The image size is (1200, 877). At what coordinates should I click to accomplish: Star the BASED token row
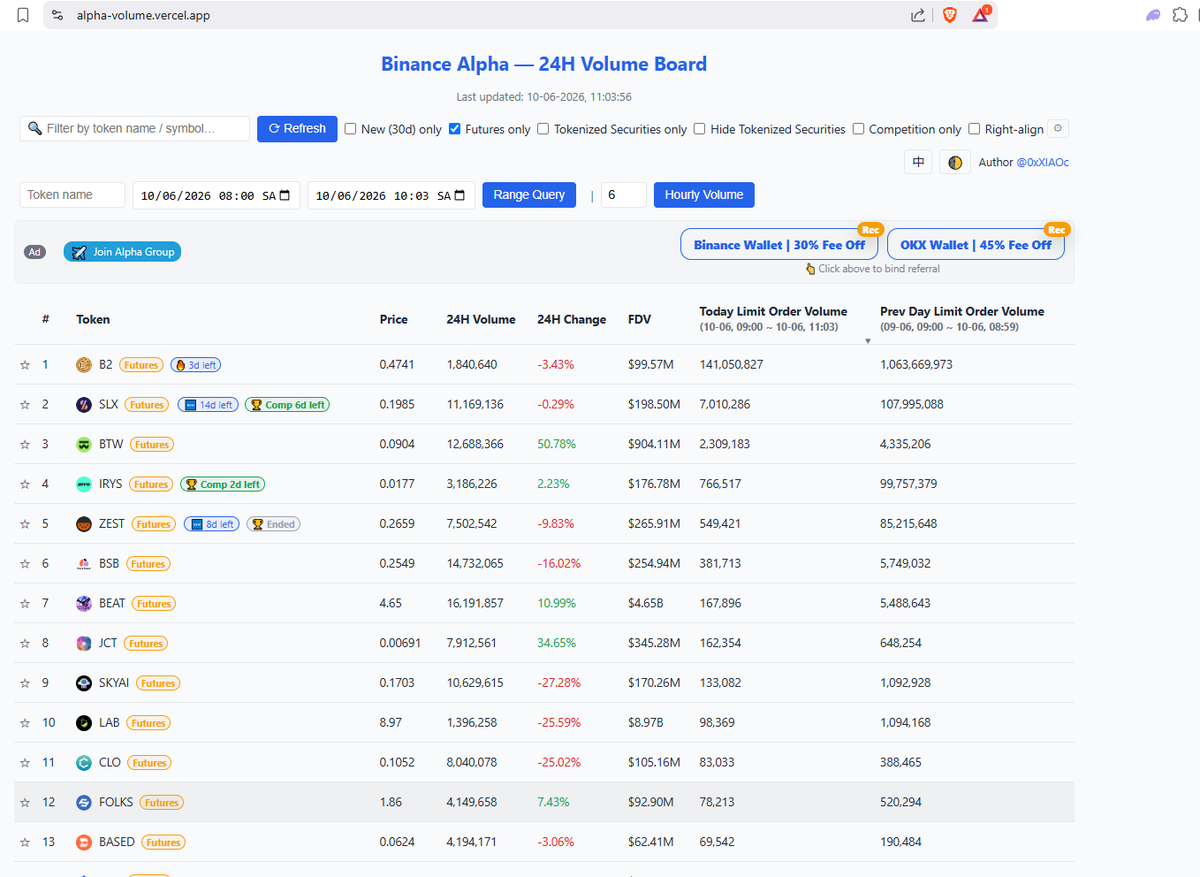pyautogui.click(x=25, y=842)
